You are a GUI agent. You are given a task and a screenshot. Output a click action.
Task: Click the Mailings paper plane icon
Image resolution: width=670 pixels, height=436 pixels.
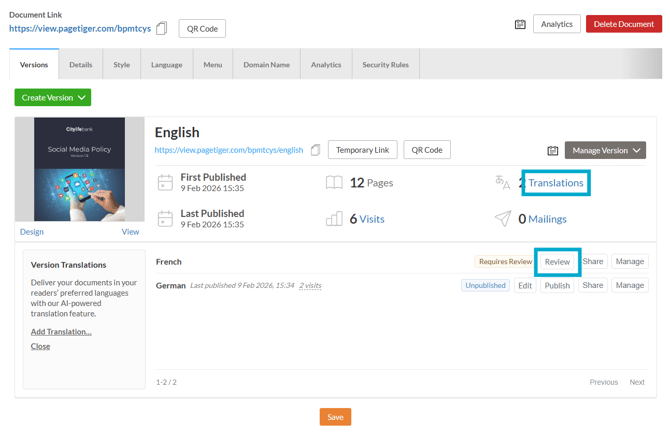(502, 218)
